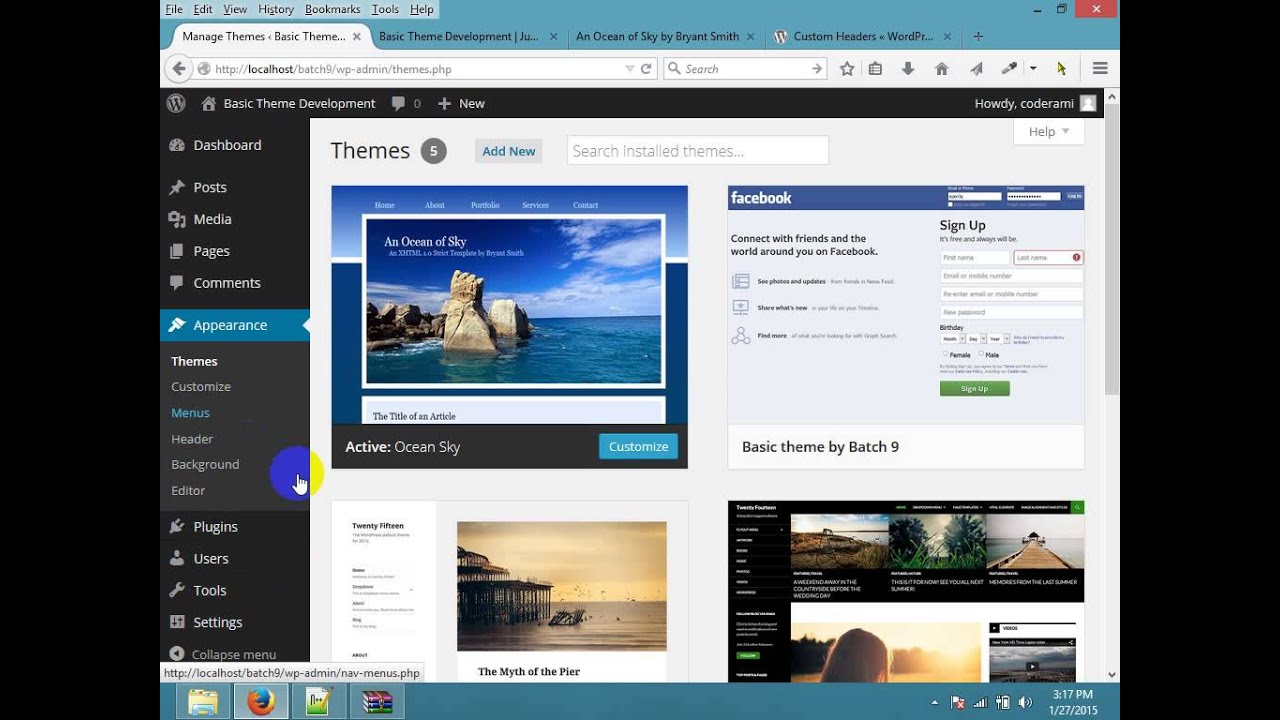Select the eyedropper tool icon in toolbar
Image resolution: width=1280 pixels, height=720 pixels.
1010,69
